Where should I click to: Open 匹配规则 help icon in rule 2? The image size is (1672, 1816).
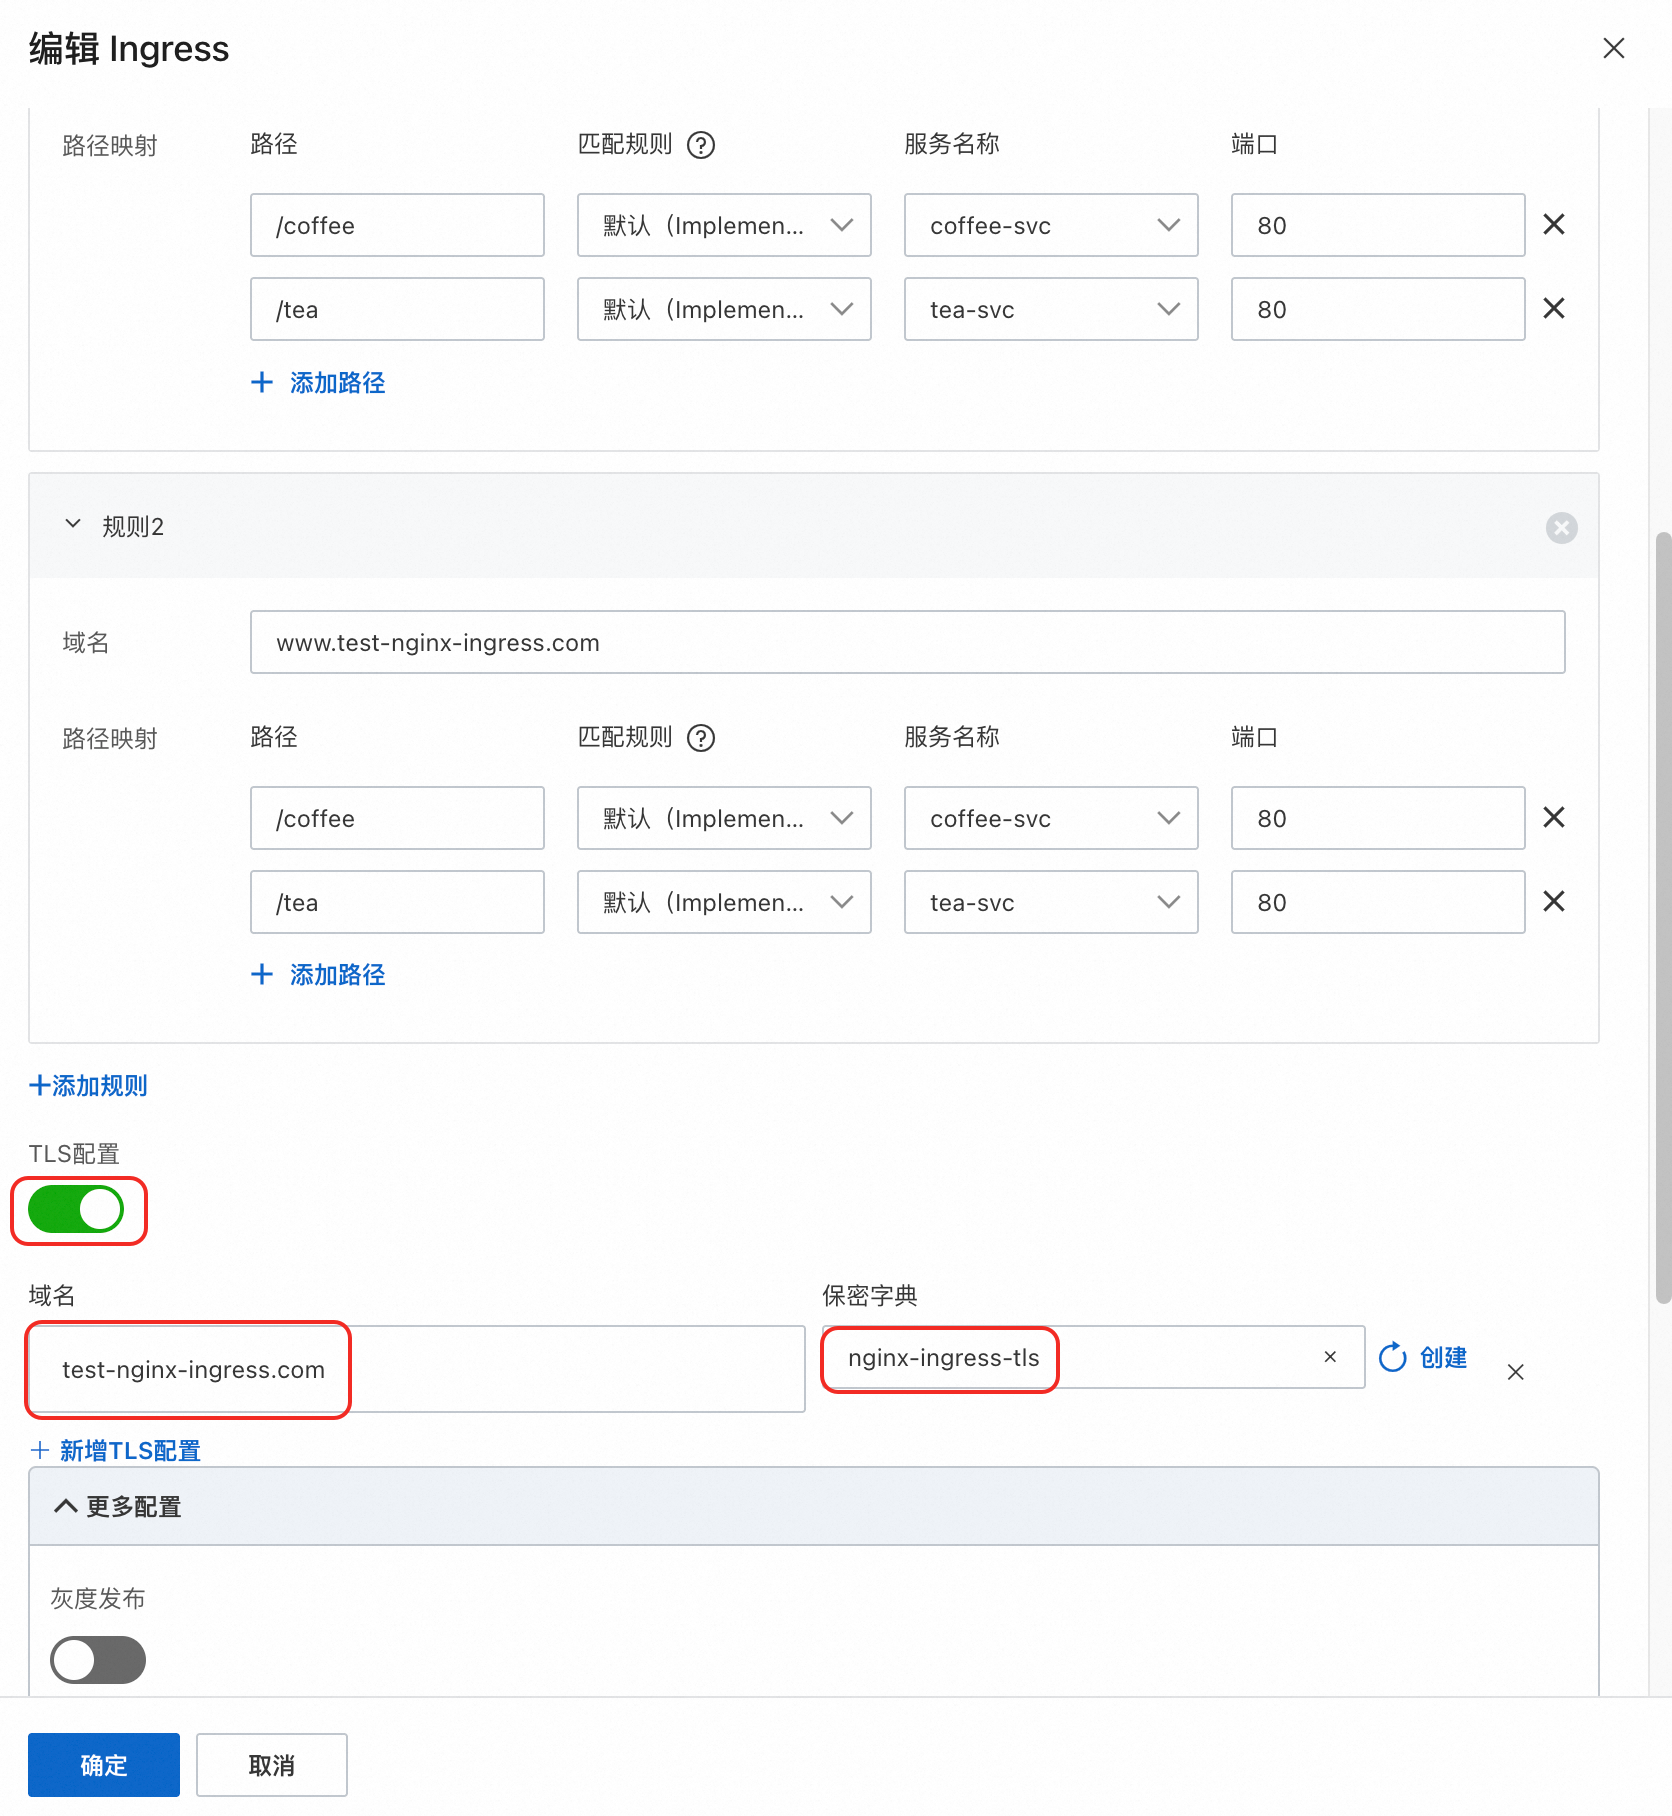pyautogui.click(x=701, y=738)
